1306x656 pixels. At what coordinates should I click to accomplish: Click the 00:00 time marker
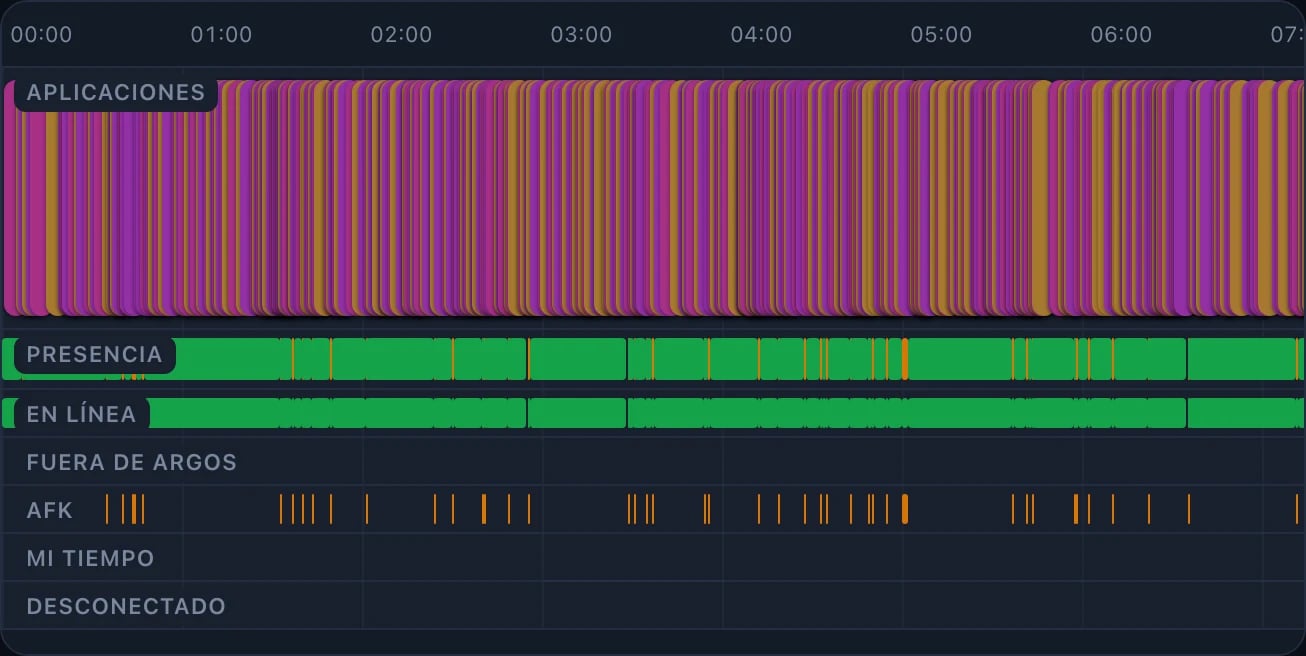pos(41,35)
